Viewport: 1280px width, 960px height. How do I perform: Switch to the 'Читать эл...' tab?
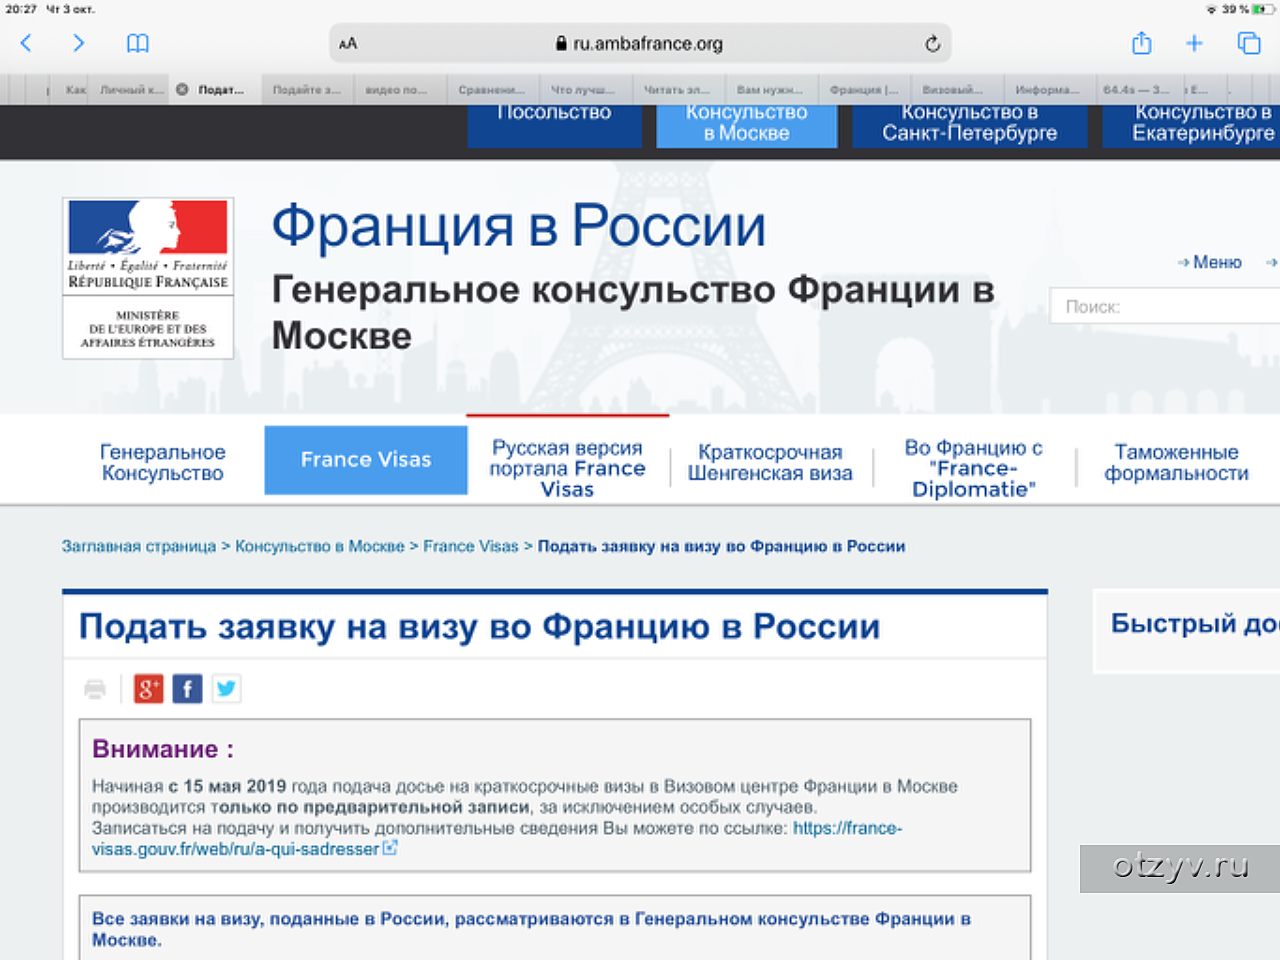(676, 90)
